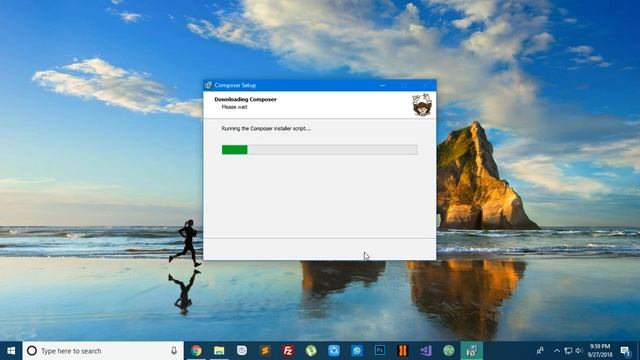Click the 'Please wait' text
This screenshot has width=640, height=360.
tap(234, 107)
